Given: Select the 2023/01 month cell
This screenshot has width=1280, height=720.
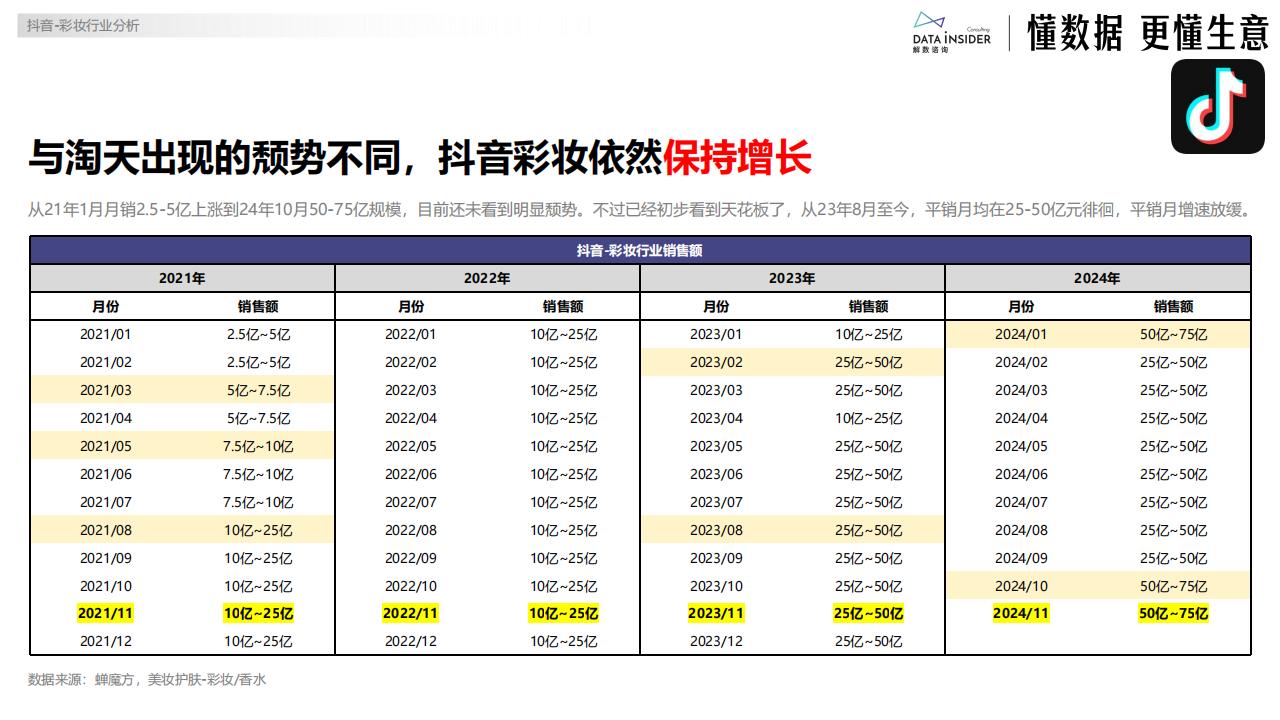Looking at the screenshot, I should (716, 334).
